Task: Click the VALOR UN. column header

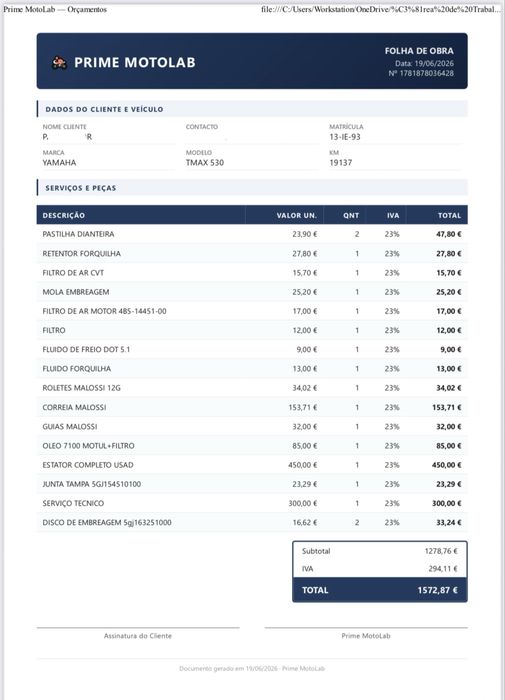Action: (296, 215)
